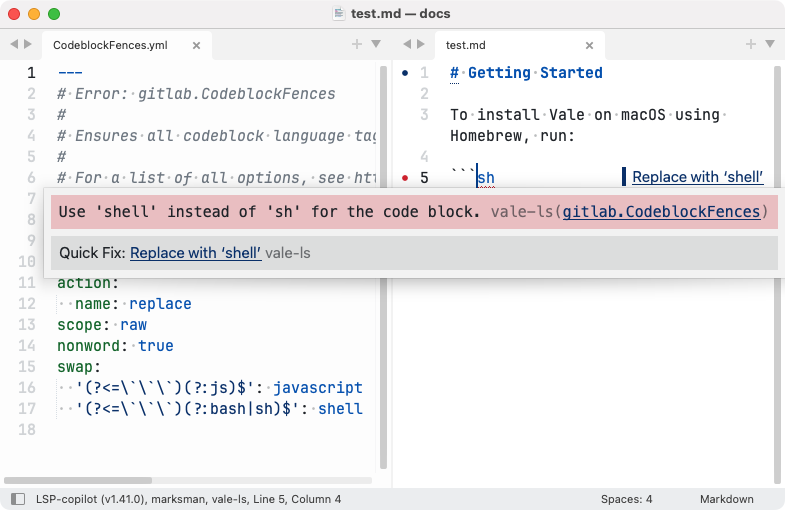Image resolution: width=785 pixels, height=510 pixels.
Task: Go to next tab in left pane
Action: click(x=27, y=44)
